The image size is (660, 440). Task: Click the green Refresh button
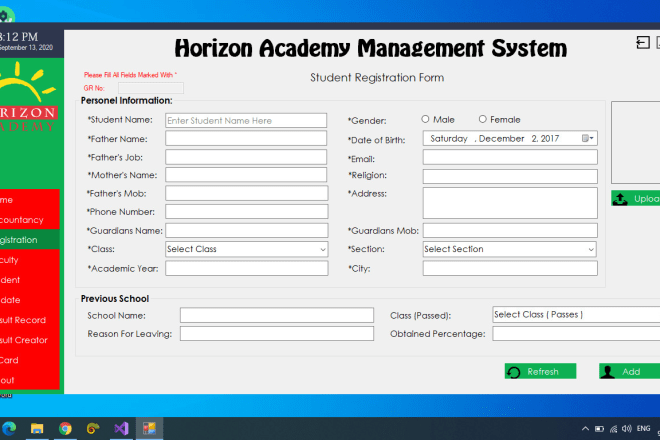coord(540,371)
